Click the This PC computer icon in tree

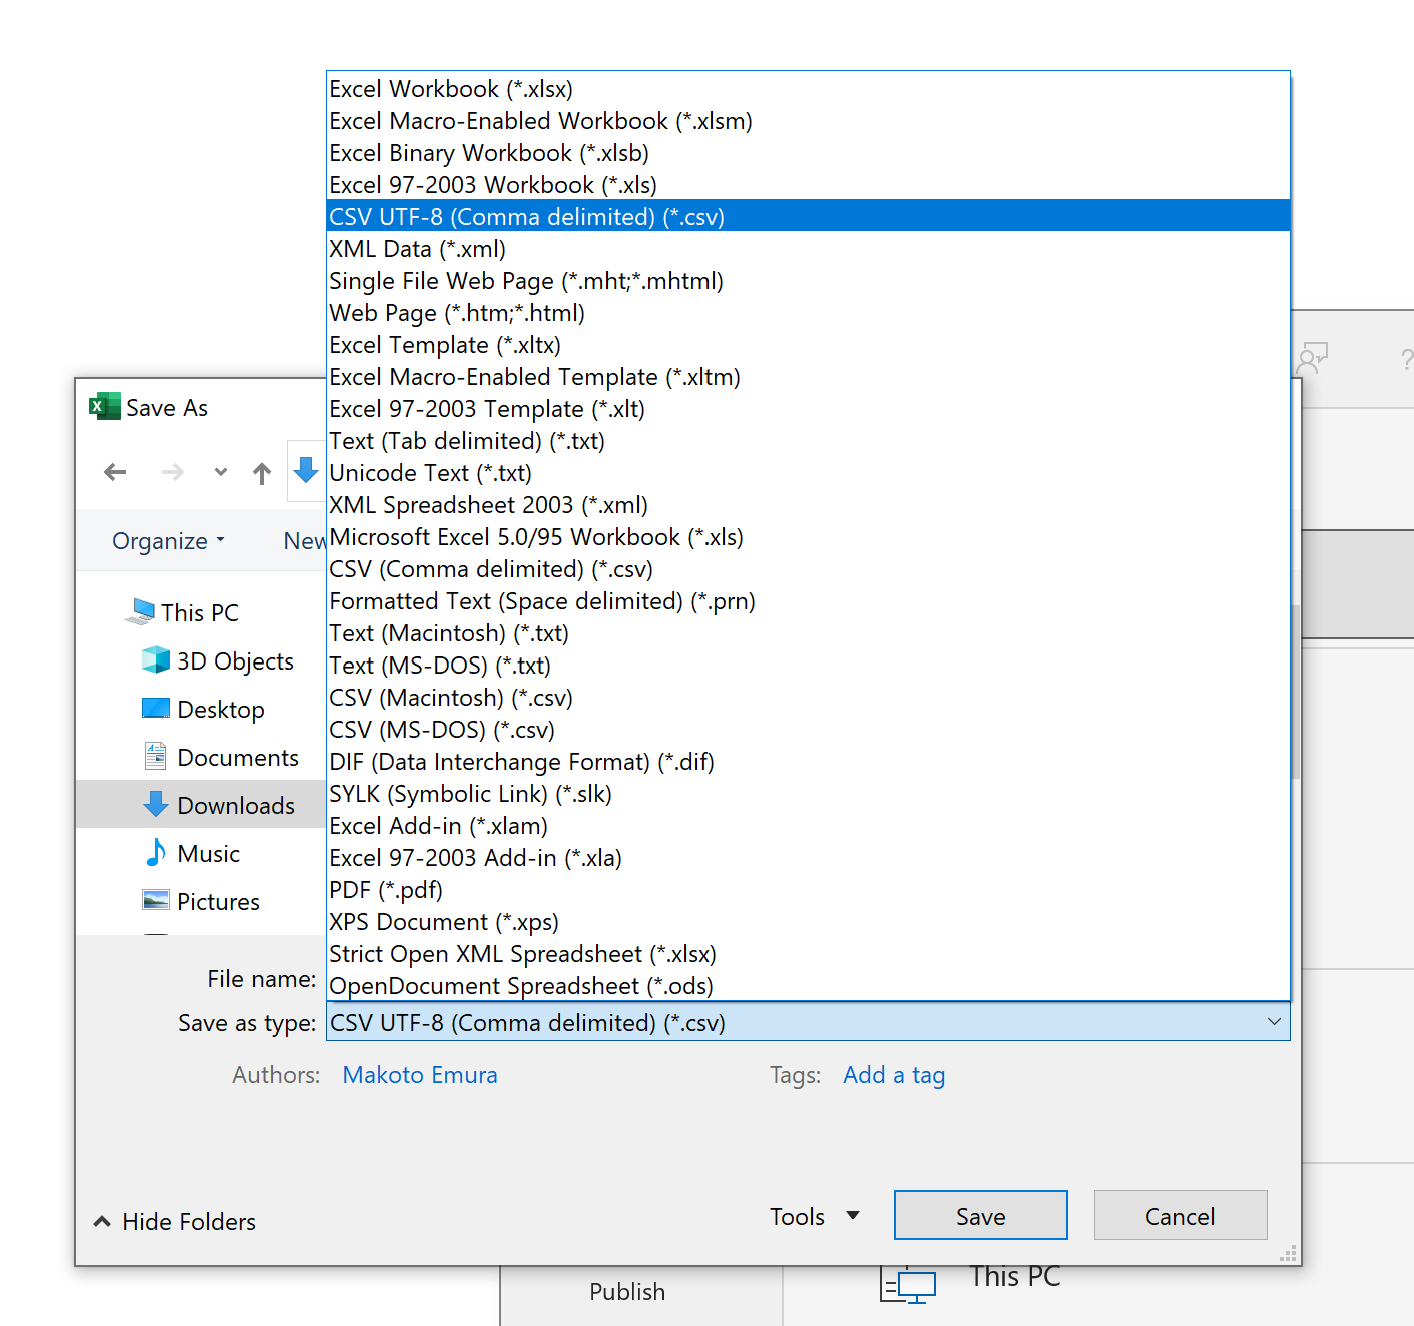[141, 611]
